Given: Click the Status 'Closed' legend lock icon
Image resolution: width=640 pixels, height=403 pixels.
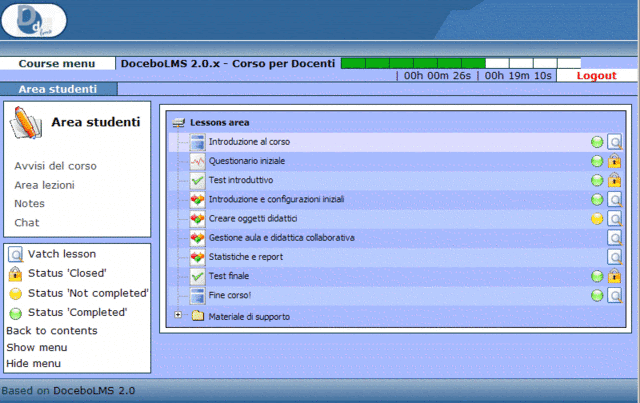Looking at the screenshot, I should click(15, 274).
